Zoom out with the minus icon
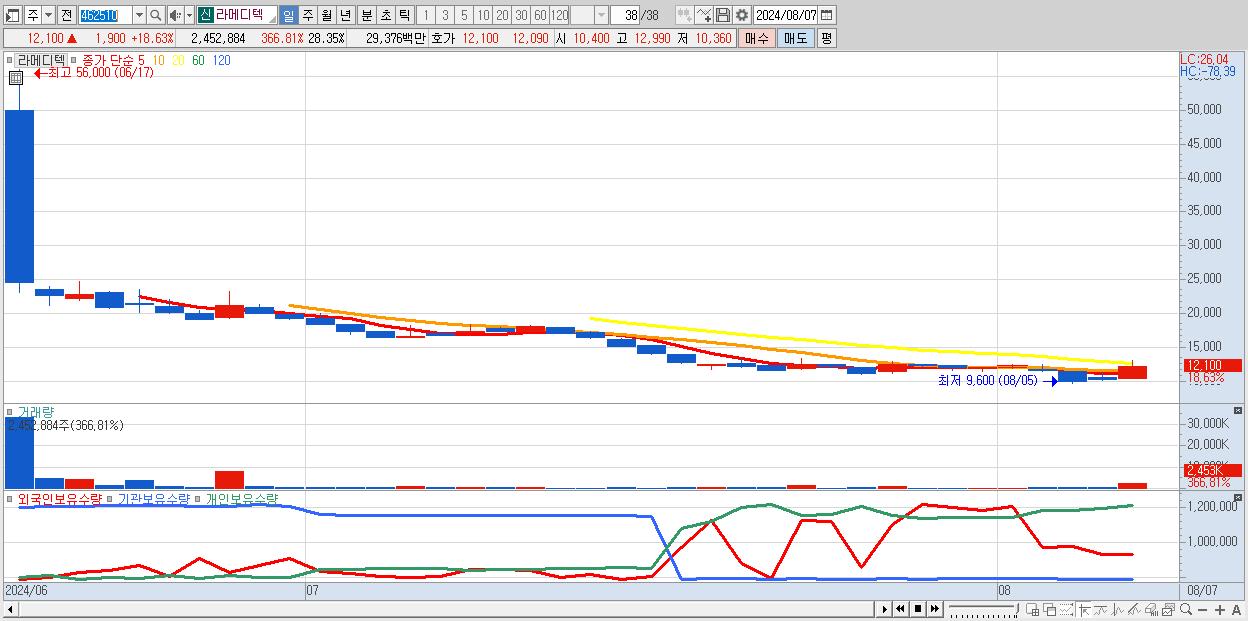 pos(1203,609)
